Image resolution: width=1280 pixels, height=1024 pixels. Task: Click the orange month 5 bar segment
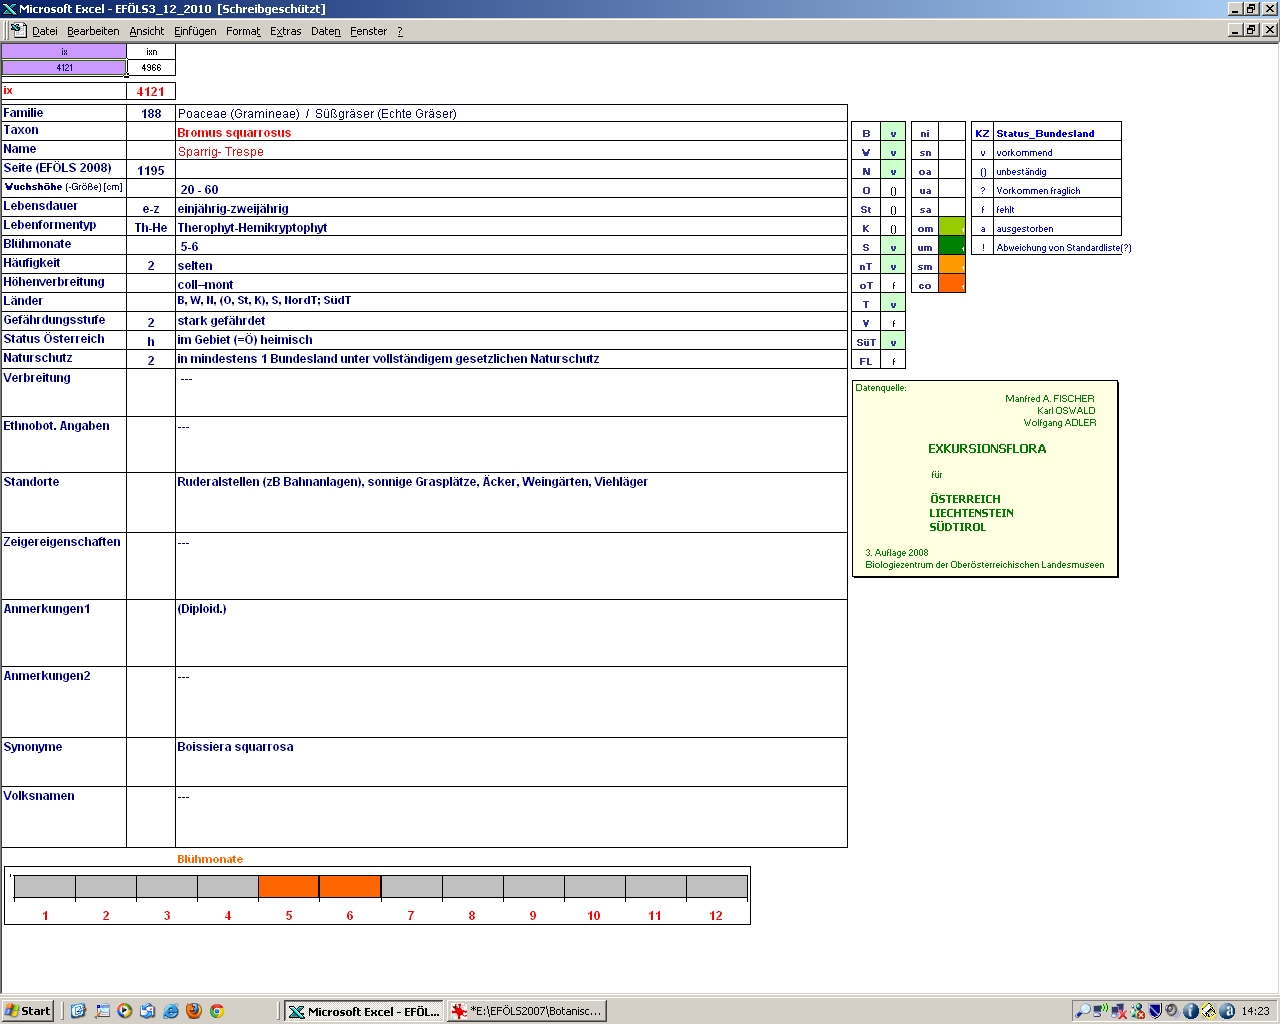point(289,887)
